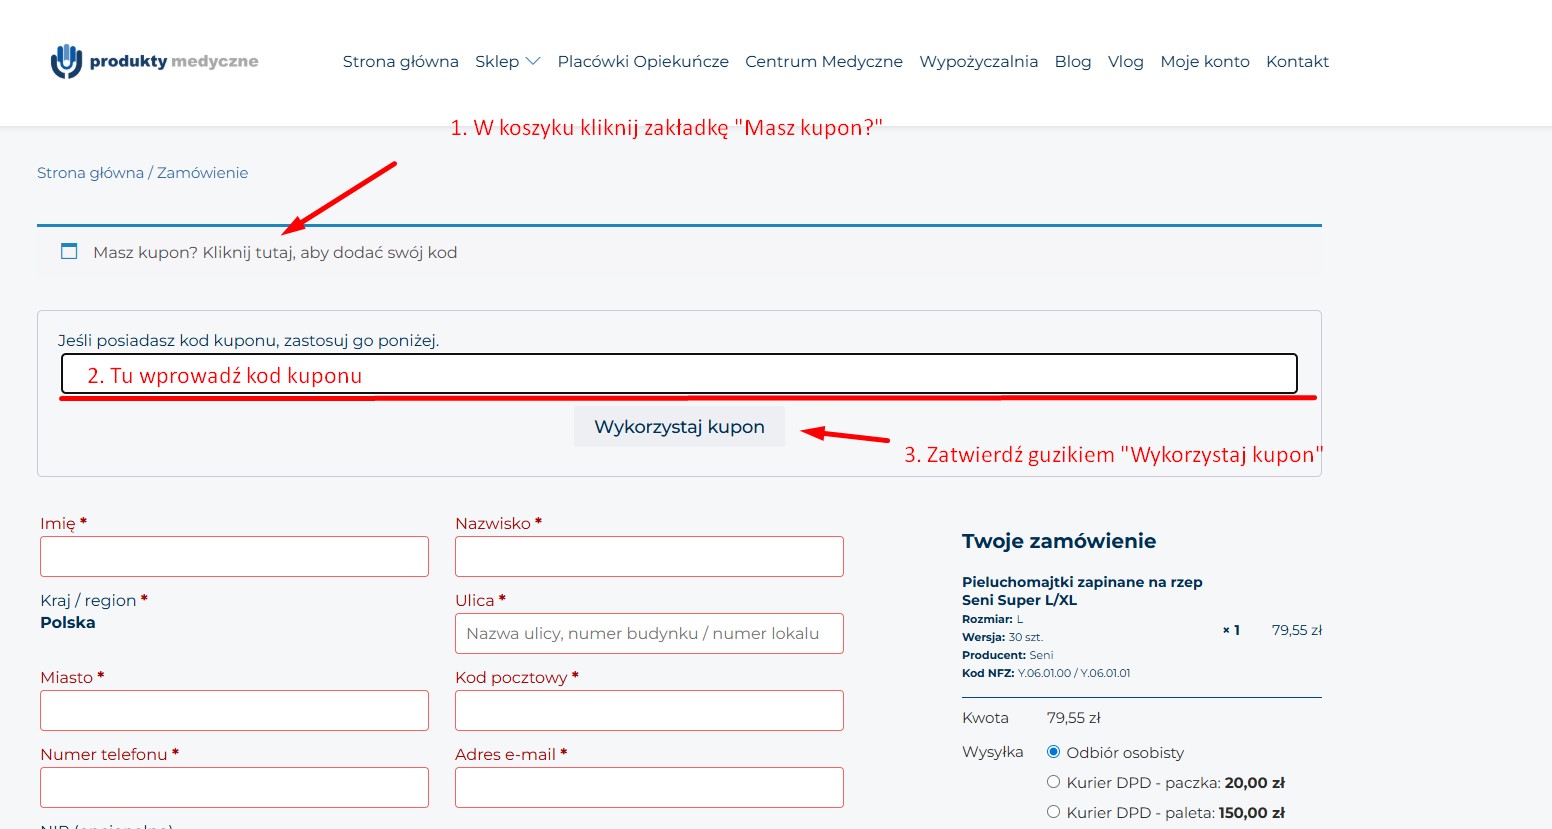Click the coupon window icon
The width and height of the screenshot is (1552, 829).
69,251
